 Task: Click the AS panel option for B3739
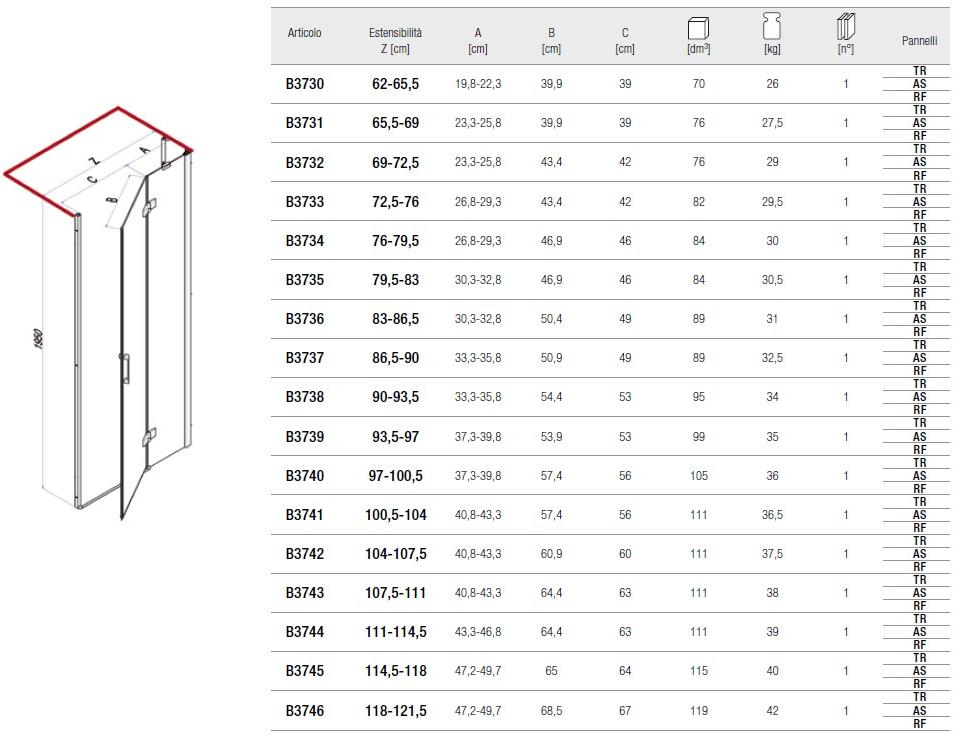coord(919,436)
